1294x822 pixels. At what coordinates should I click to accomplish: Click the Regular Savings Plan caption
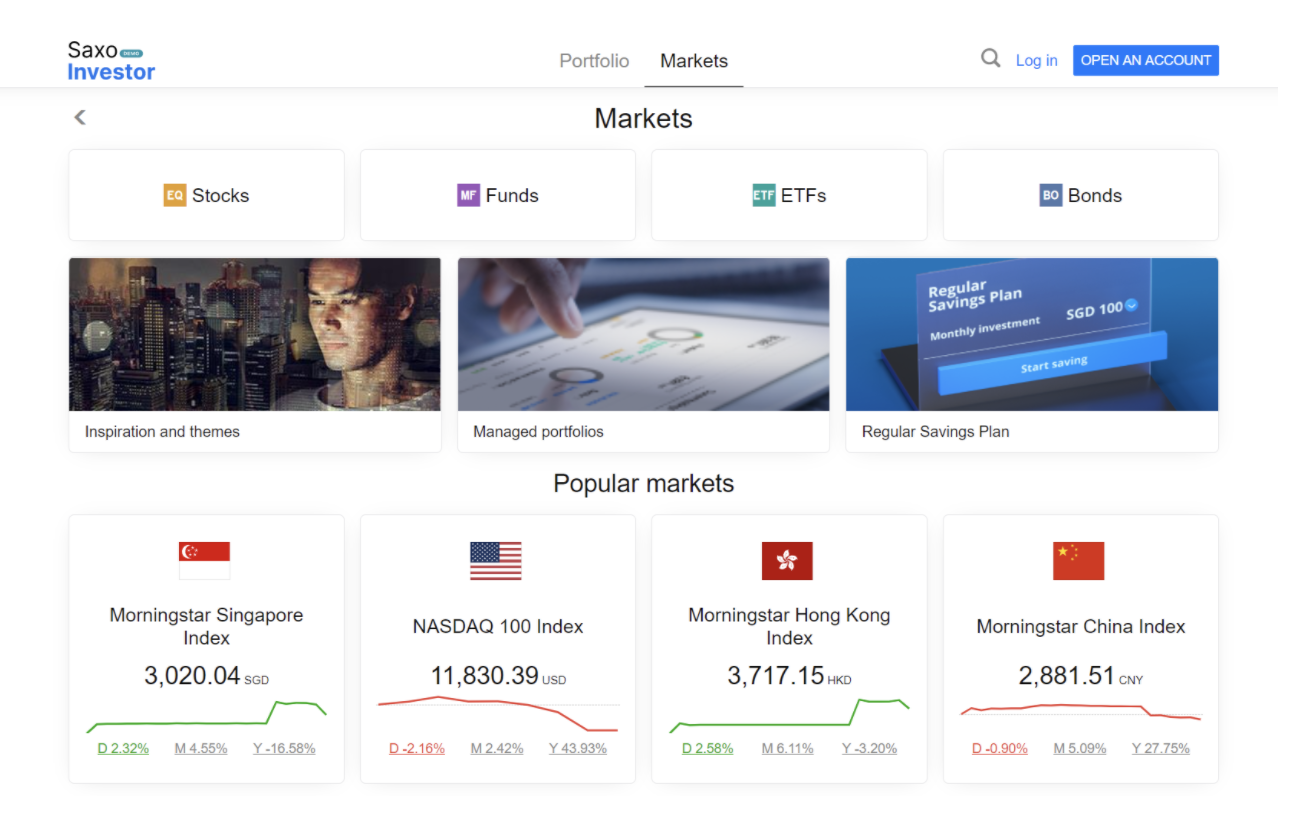pyautogui.click(x=935, y=432)
